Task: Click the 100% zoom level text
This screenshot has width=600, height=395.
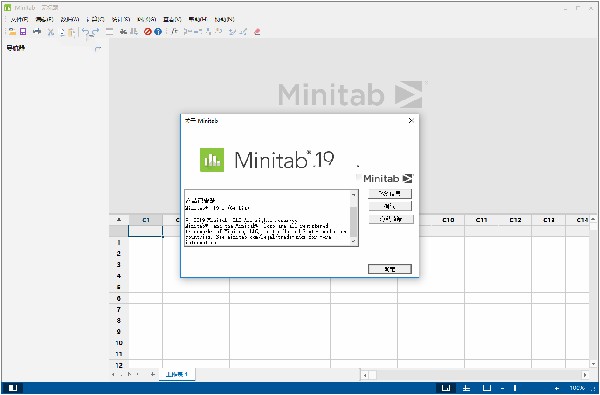Action: pyautogui.click(x=577, y=388)
